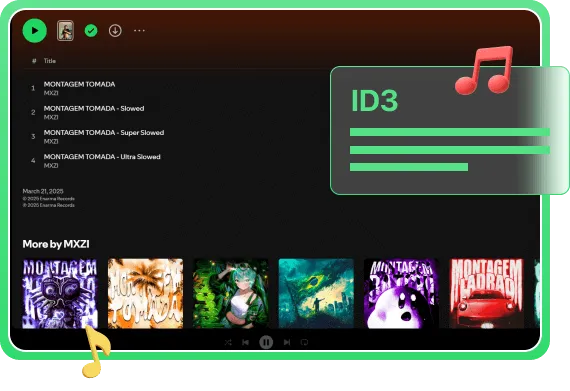Click the Title column header

[x=49, y=61]
